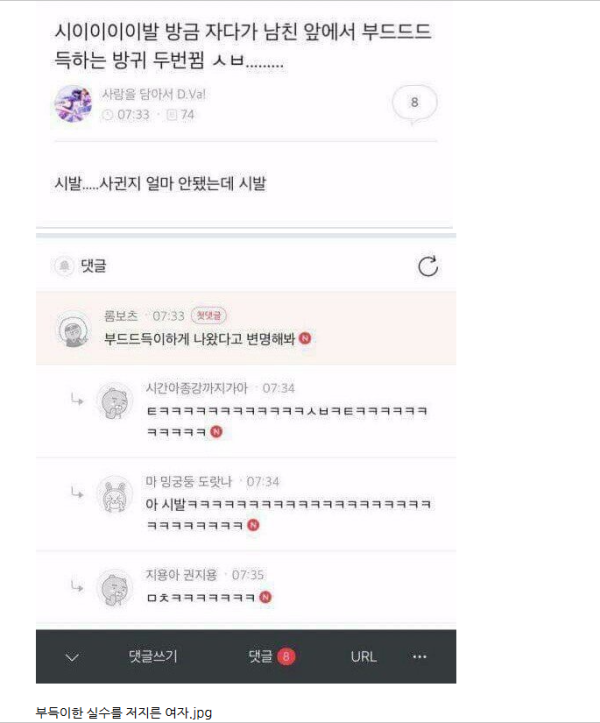Click the post author's purple profile avatar
Screen dimensions: 600x723
click(x=73, y=104)
